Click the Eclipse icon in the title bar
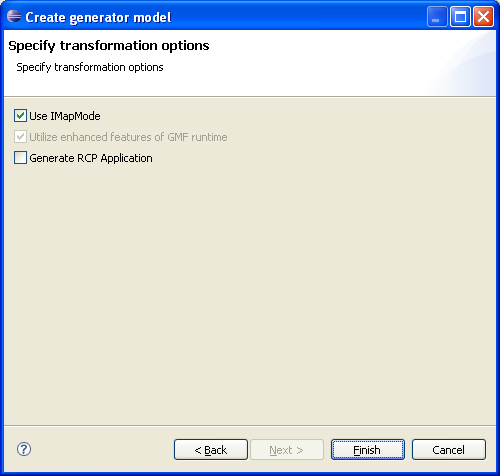Image resolution: width=500 pixels, height=476 pixels. [x=14, y=16]
